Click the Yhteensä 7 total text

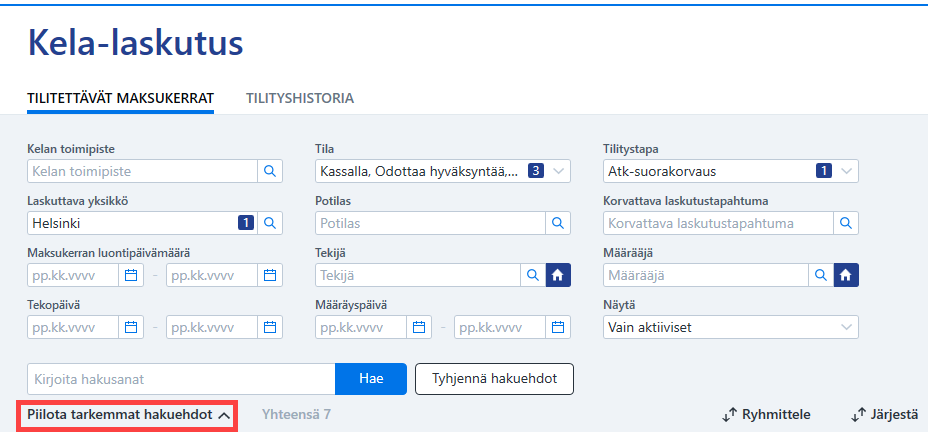pyautogui.click(x=297, y=415)
